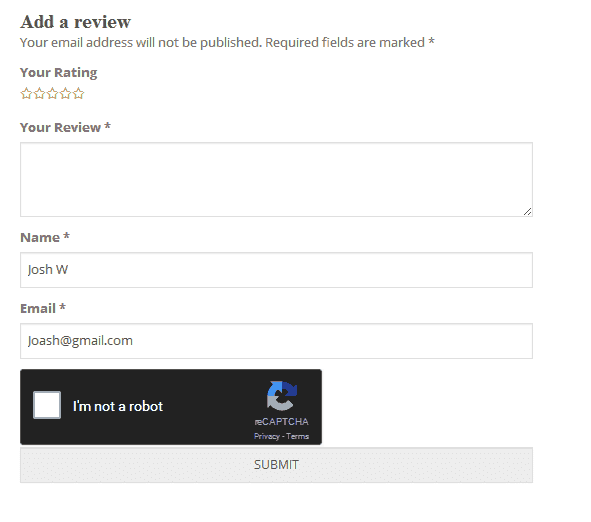Viewport: 591px width, 522px height.
Task: Click the Email field label
Action: pos(43,308)
